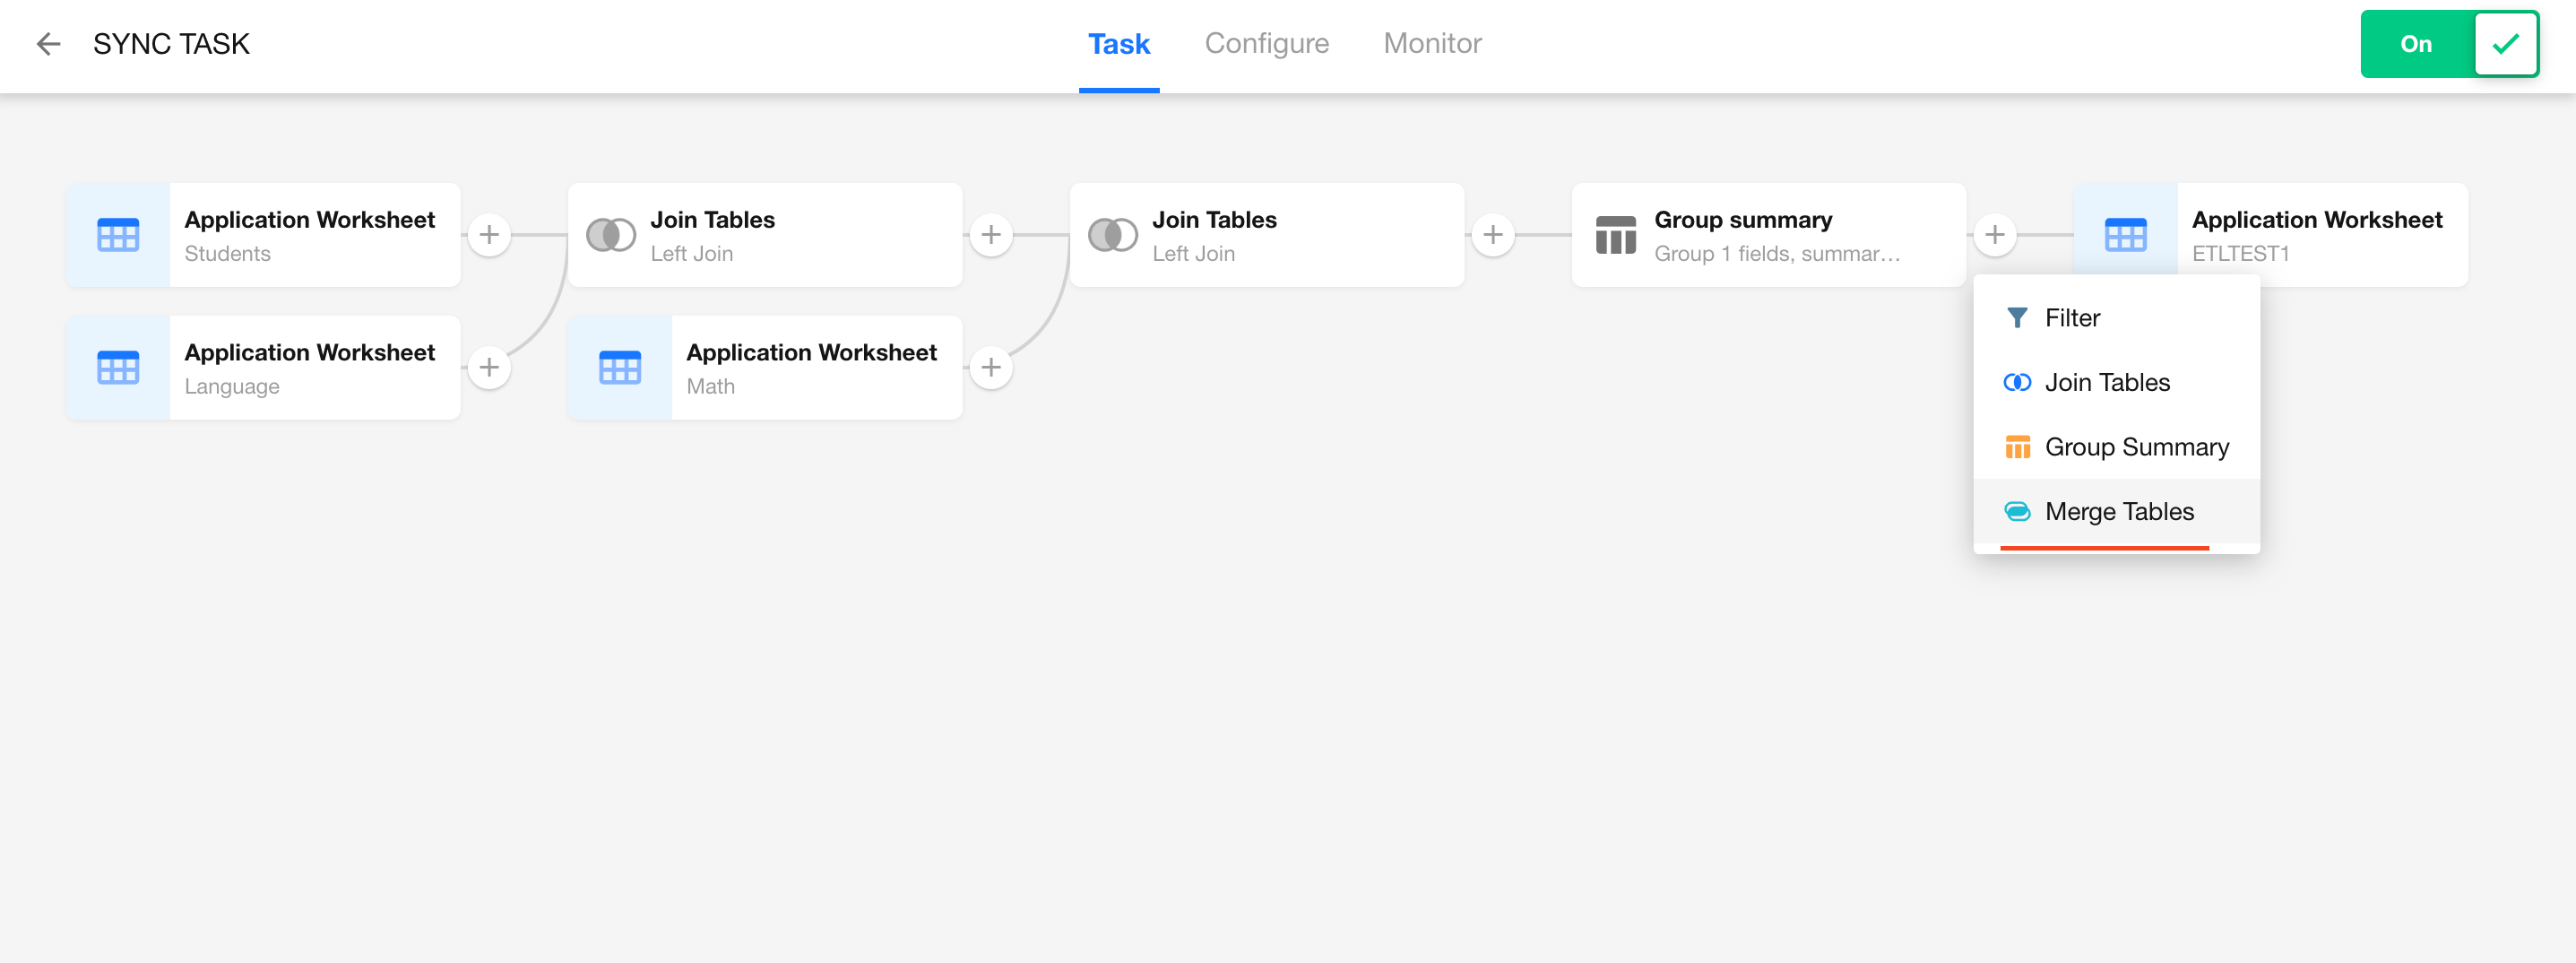Choose Filter from the add-node menu
Image resolution: width=2576 pixels, height=963 pixels.
pos(2072,318)
